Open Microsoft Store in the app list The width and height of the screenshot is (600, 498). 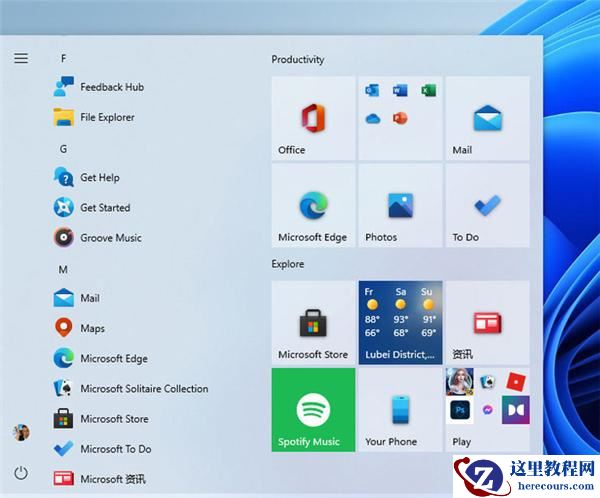[x=101, y=419]
